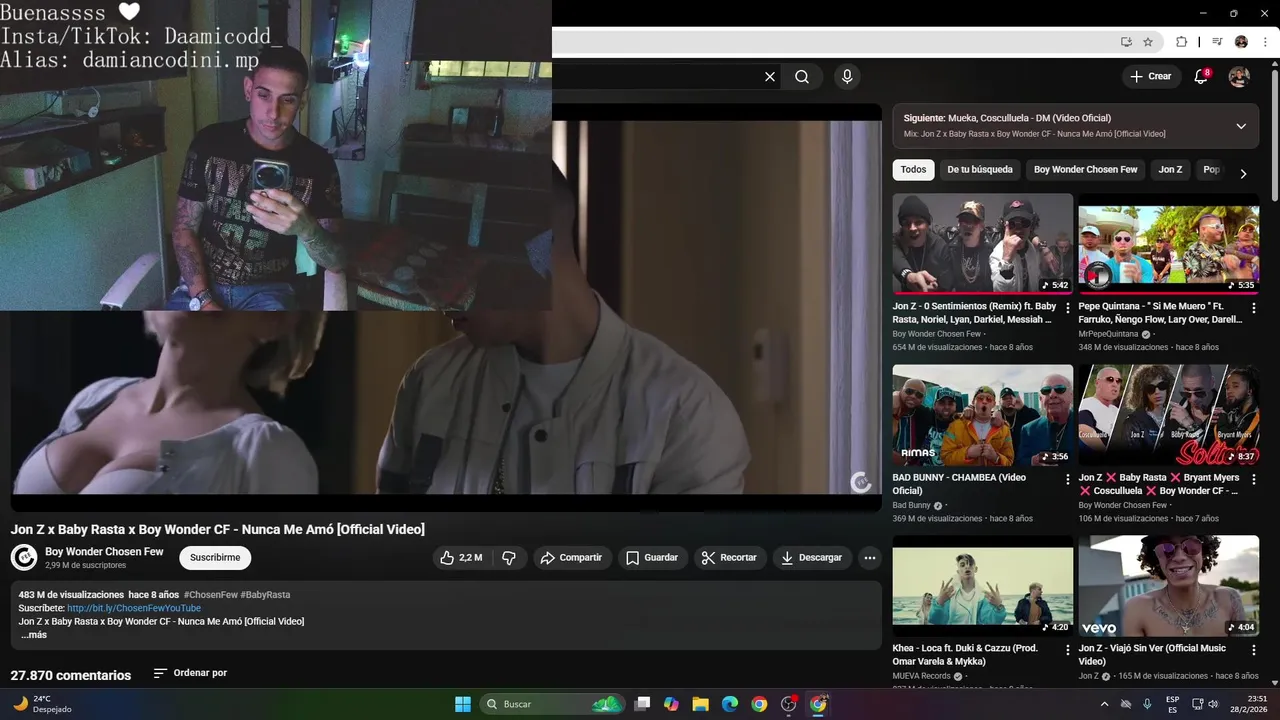The image size is (1280, 720).
Task: Open Windows Start menu
Action: click(x=463, y=704)
